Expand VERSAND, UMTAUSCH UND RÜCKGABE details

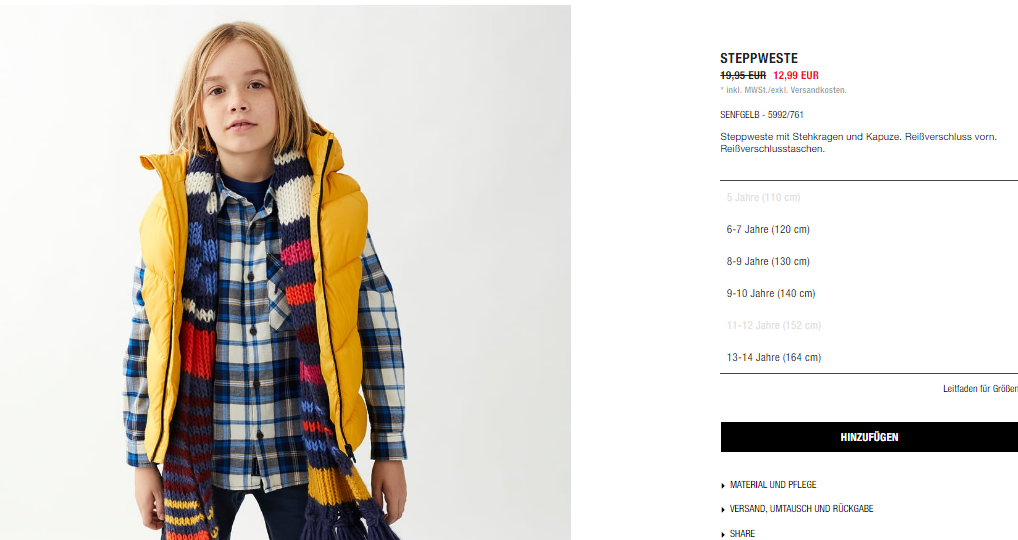[x=801, y=509]
